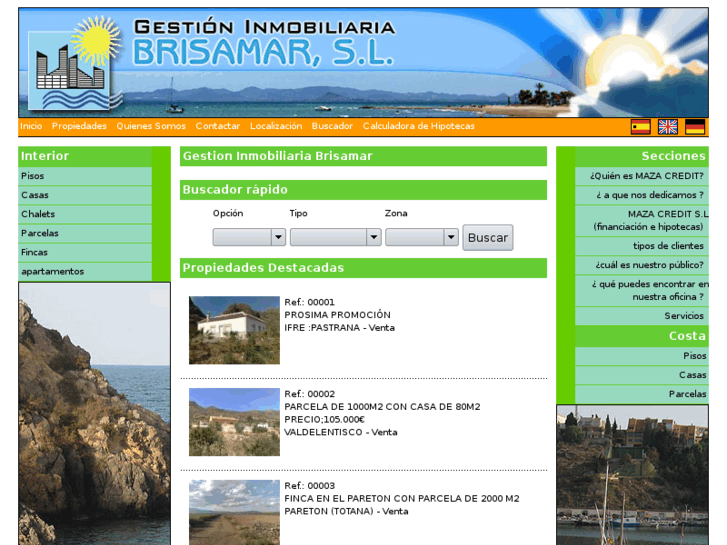Open '¿ a que nos dedicamos ?' link

[x=642, y=195]
